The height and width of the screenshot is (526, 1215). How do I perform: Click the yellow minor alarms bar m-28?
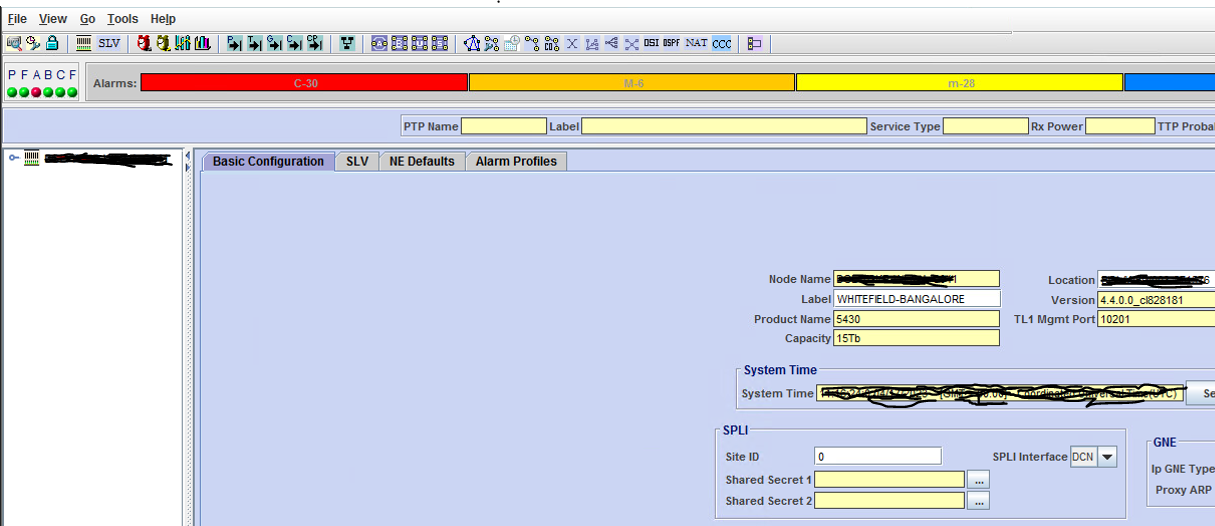[x=960, y=83]
